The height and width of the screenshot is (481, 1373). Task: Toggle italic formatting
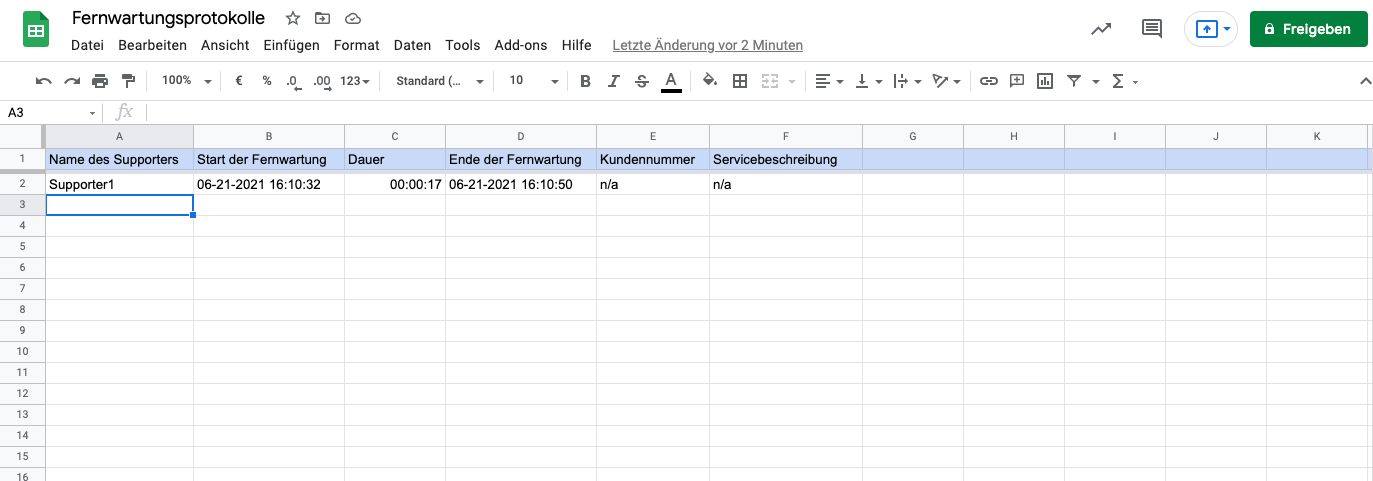click(614, 81)
